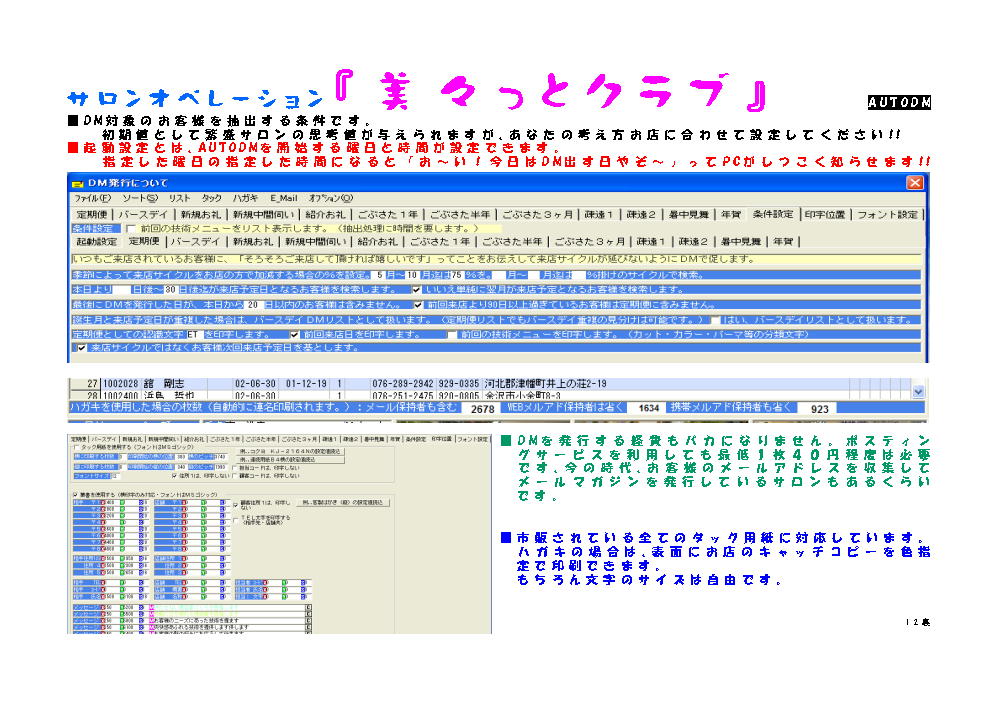
Task: Open the オプション menu
Action: click(330, 199)
